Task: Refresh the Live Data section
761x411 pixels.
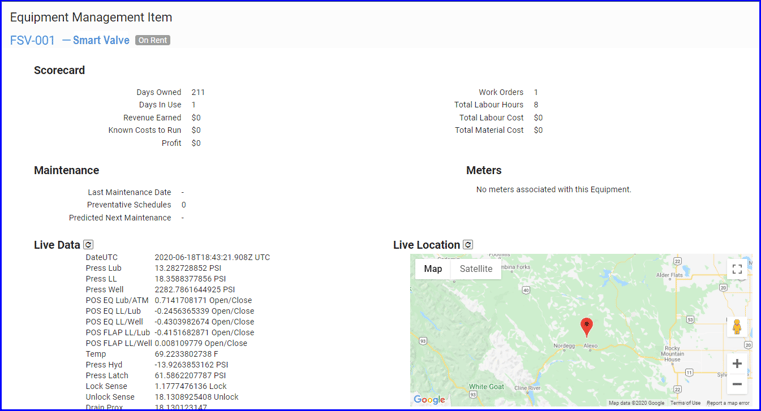Action: [x=88, y=245]
